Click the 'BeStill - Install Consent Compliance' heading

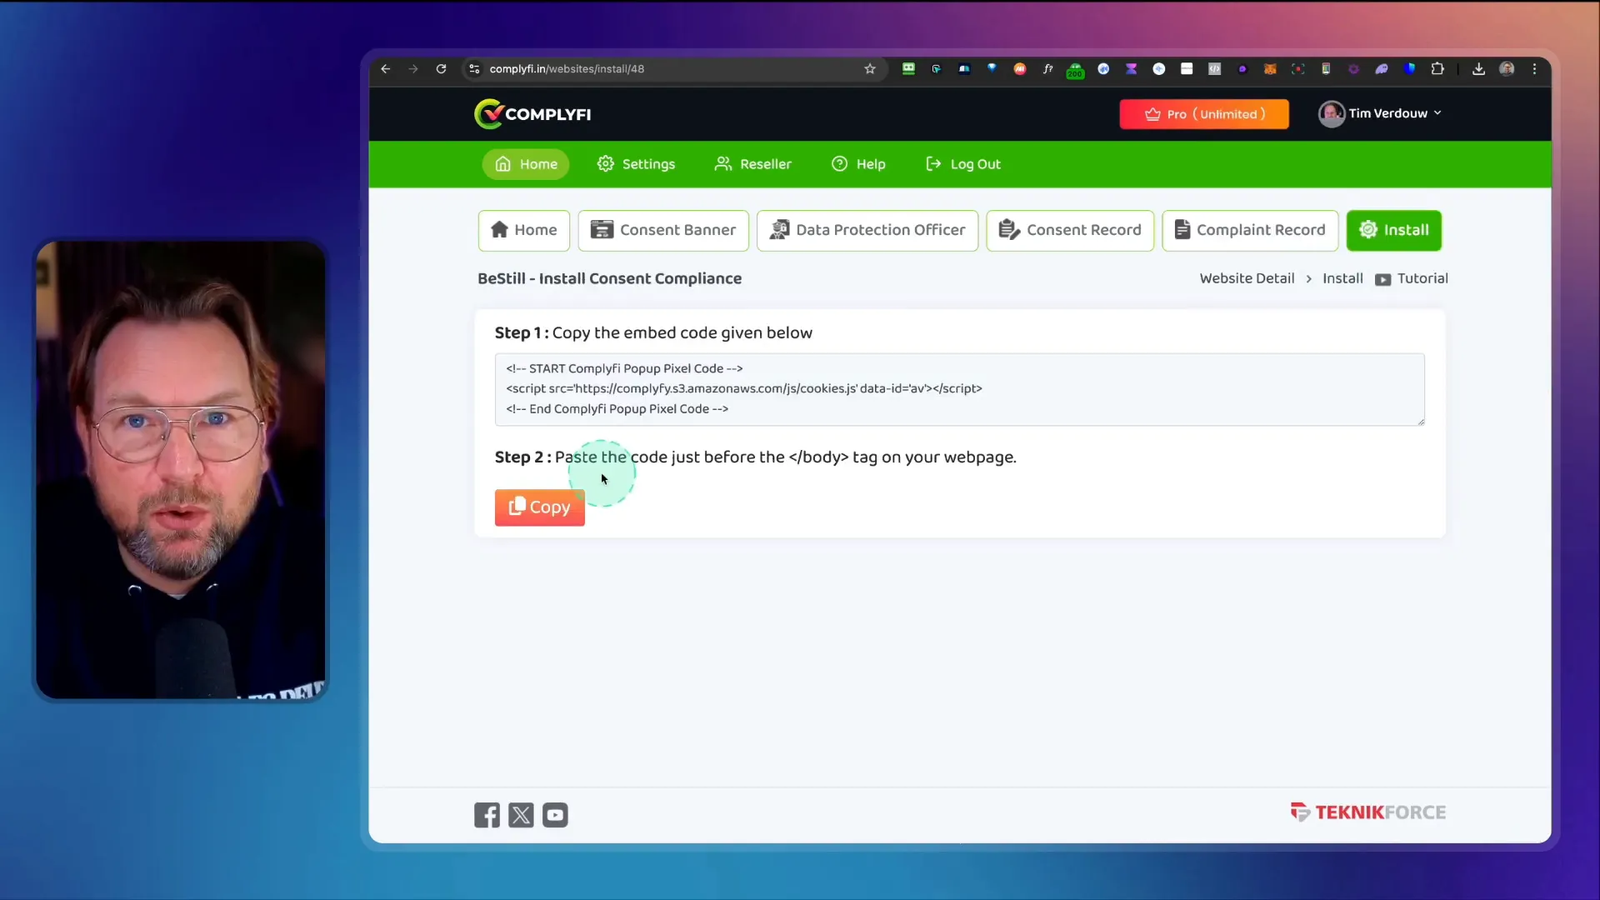pos(610,279)
